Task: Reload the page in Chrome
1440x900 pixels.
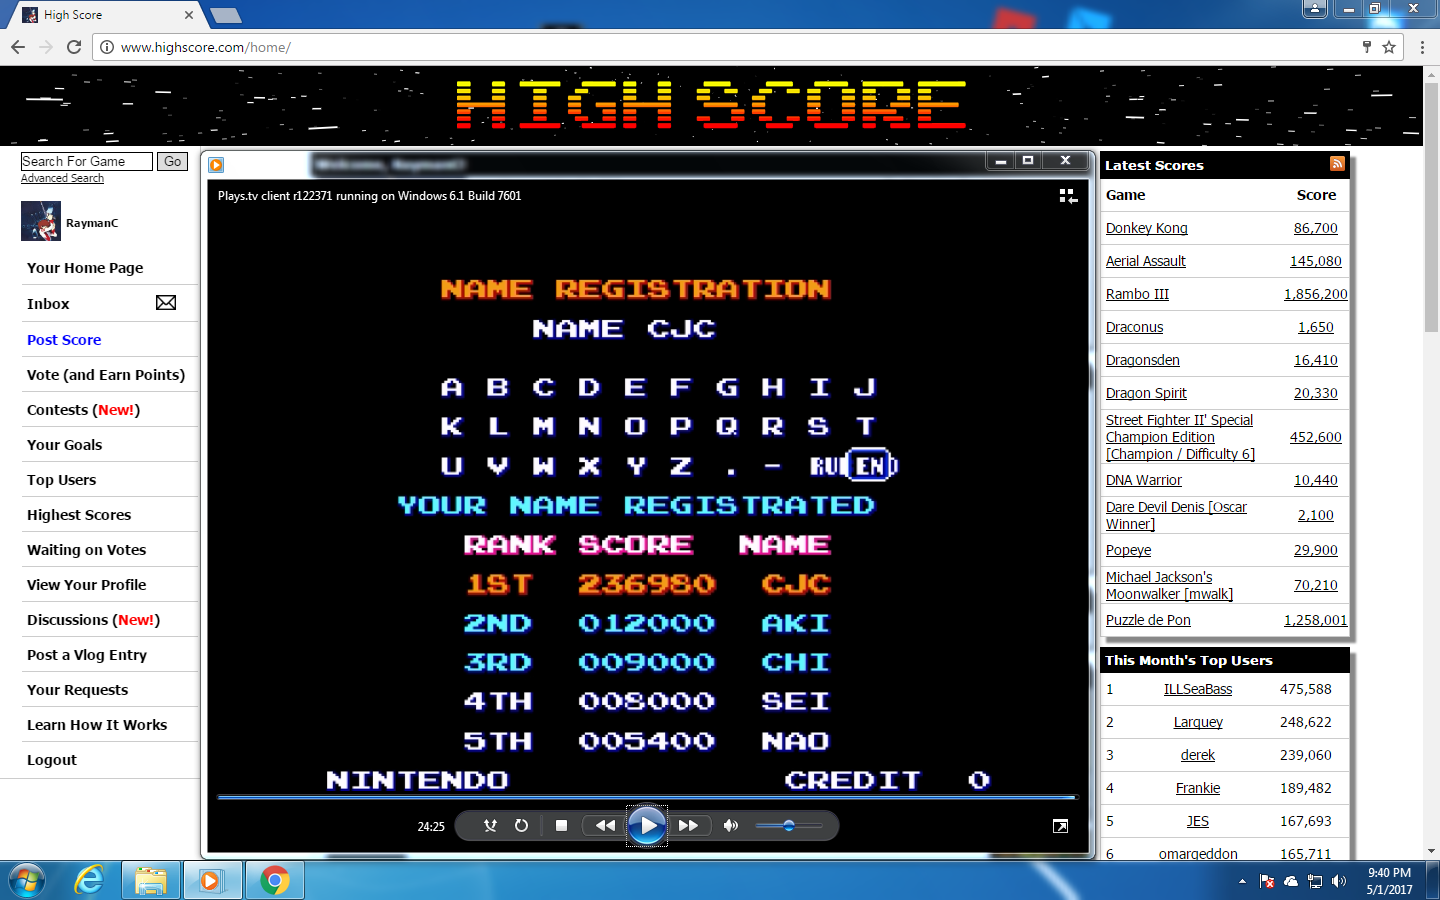Action: coord(74,47)
